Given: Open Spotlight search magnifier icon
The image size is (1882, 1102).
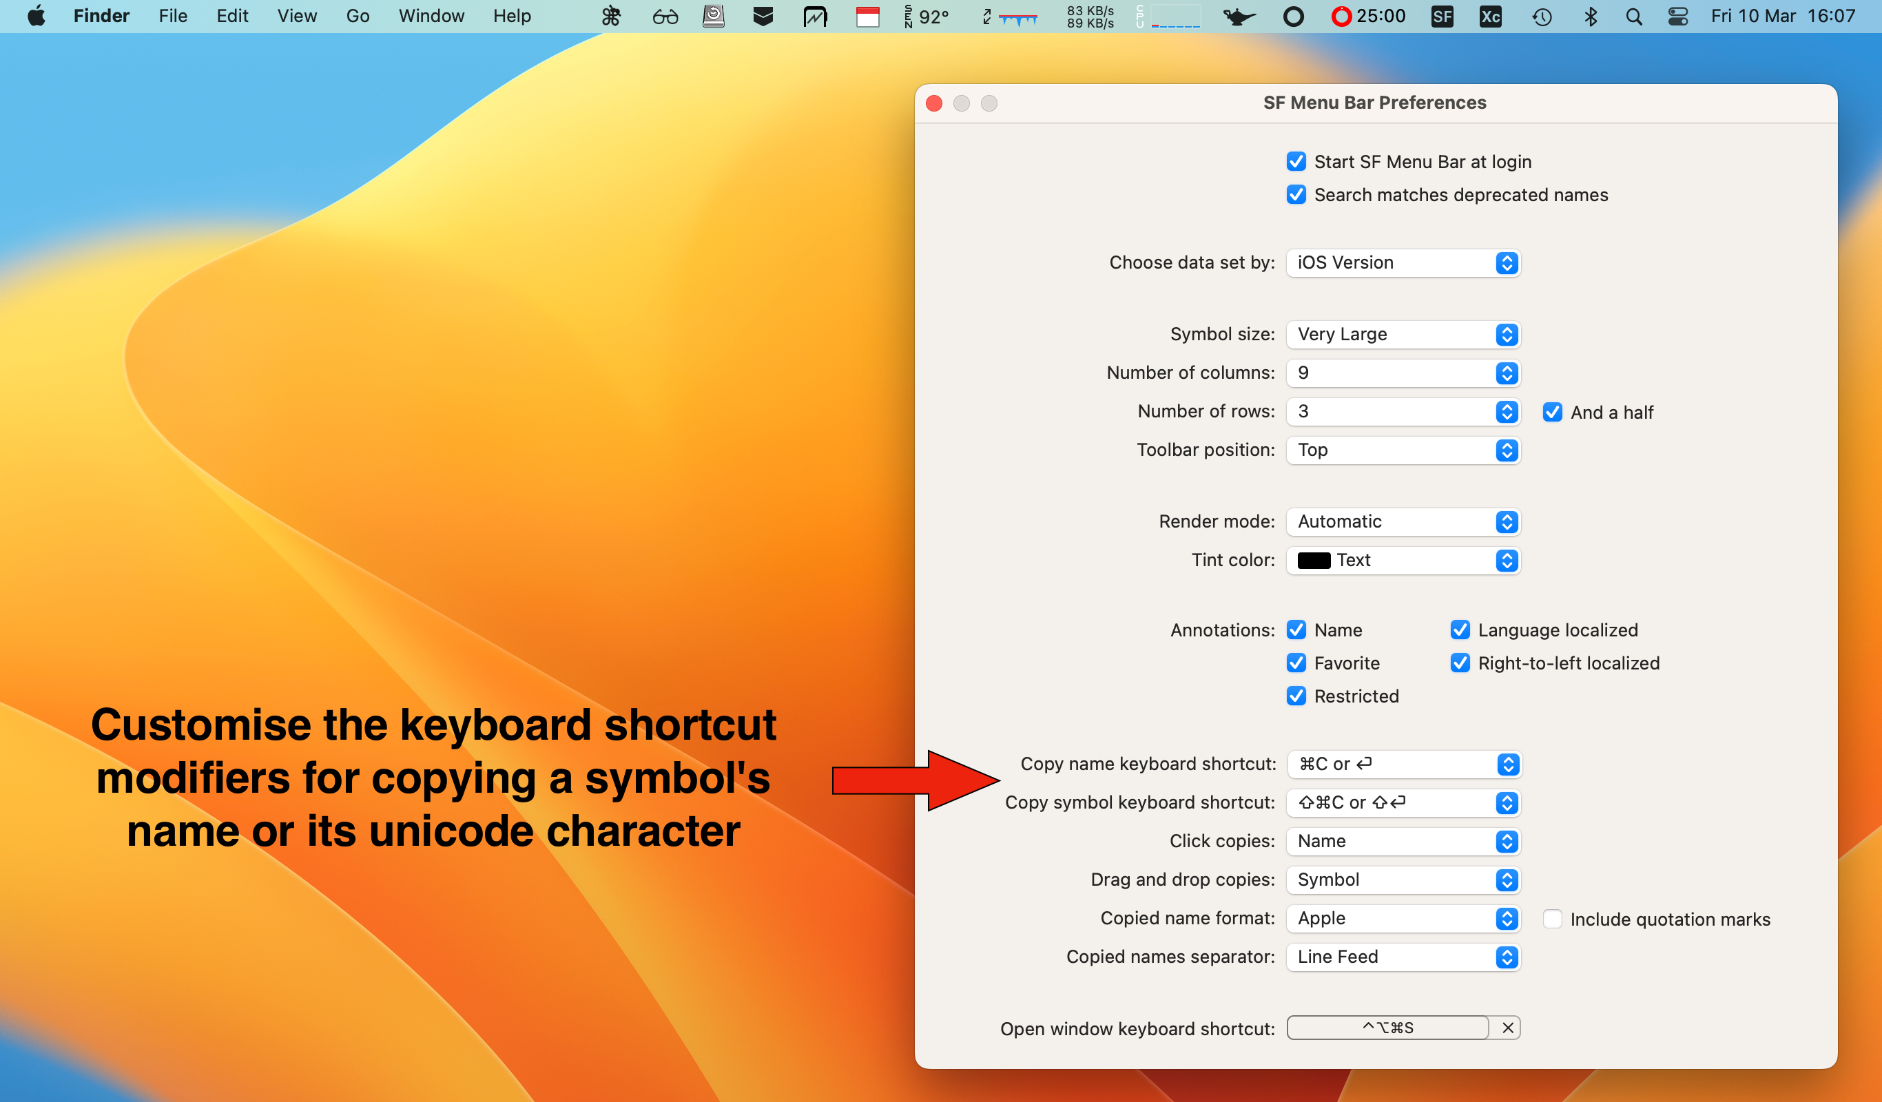Looking at the screenshot, I should [1634, 16].
